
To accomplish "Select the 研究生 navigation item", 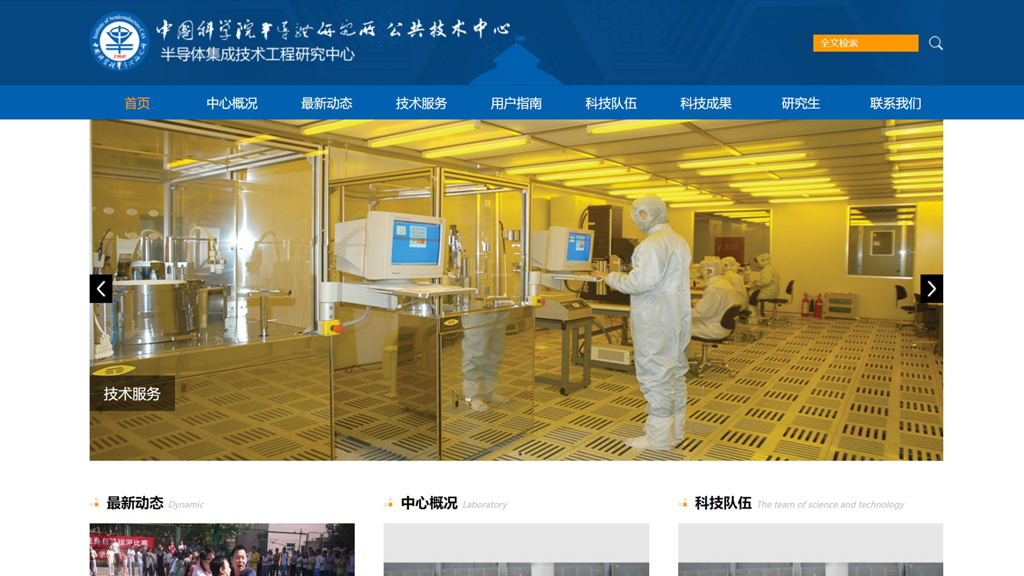I will (x=800, y=103).
